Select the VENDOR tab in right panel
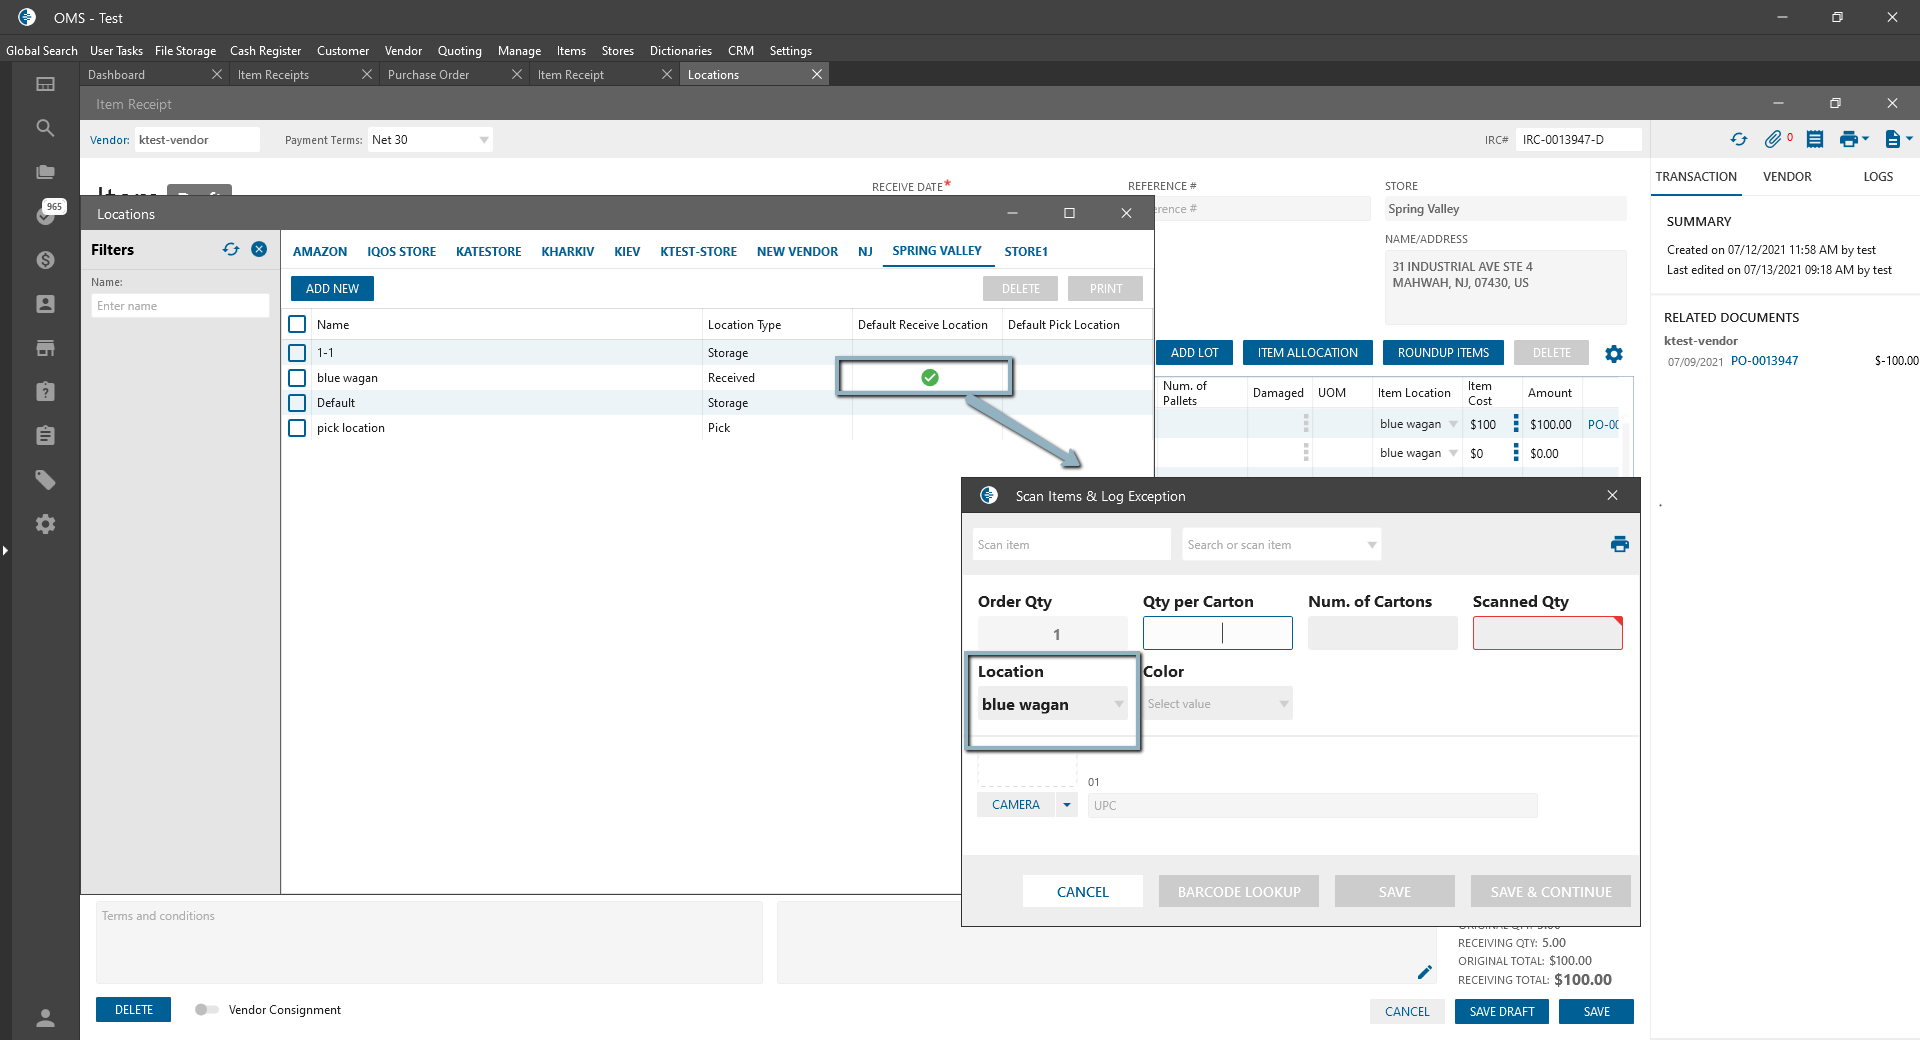The image size is (1920, 1040). tap(1787, 177)
